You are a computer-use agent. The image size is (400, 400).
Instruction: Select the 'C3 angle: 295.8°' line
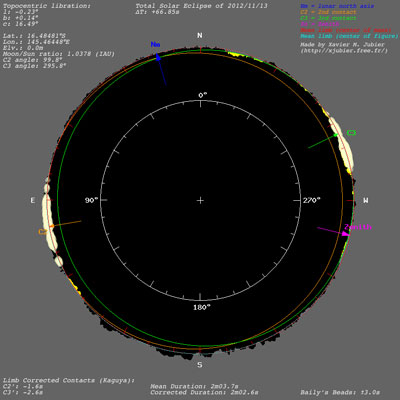coord(34,66)
